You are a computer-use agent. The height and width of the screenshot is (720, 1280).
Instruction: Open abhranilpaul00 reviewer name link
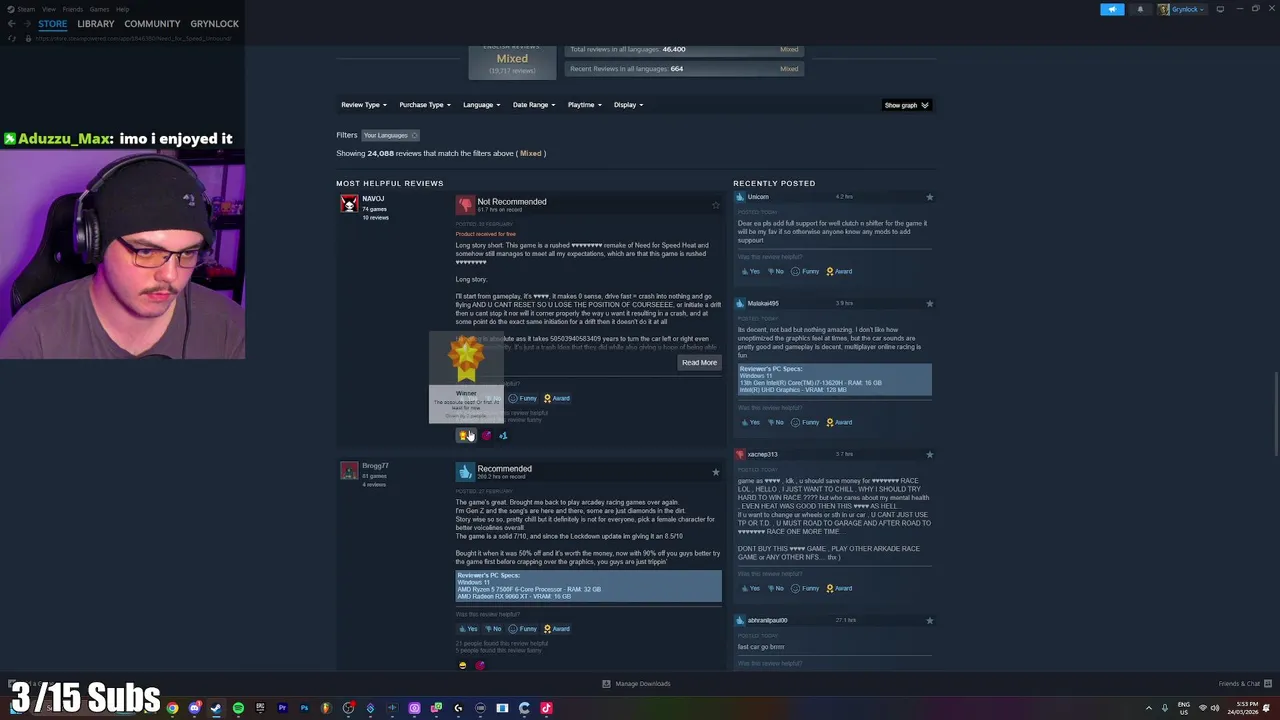767,620
